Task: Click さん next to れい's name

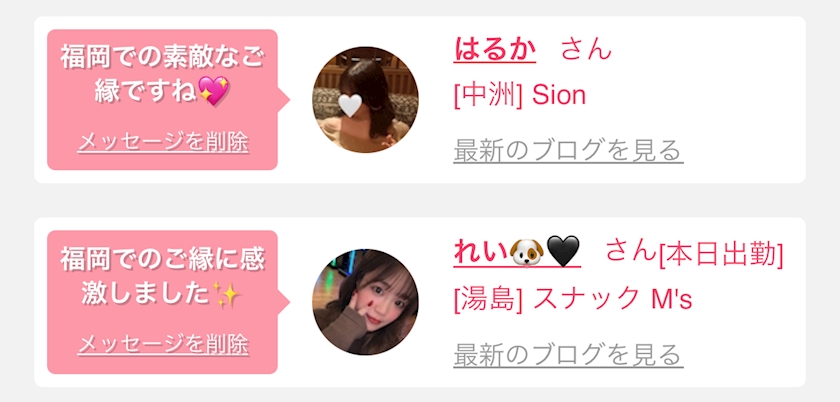Action: tap(631, 251)
